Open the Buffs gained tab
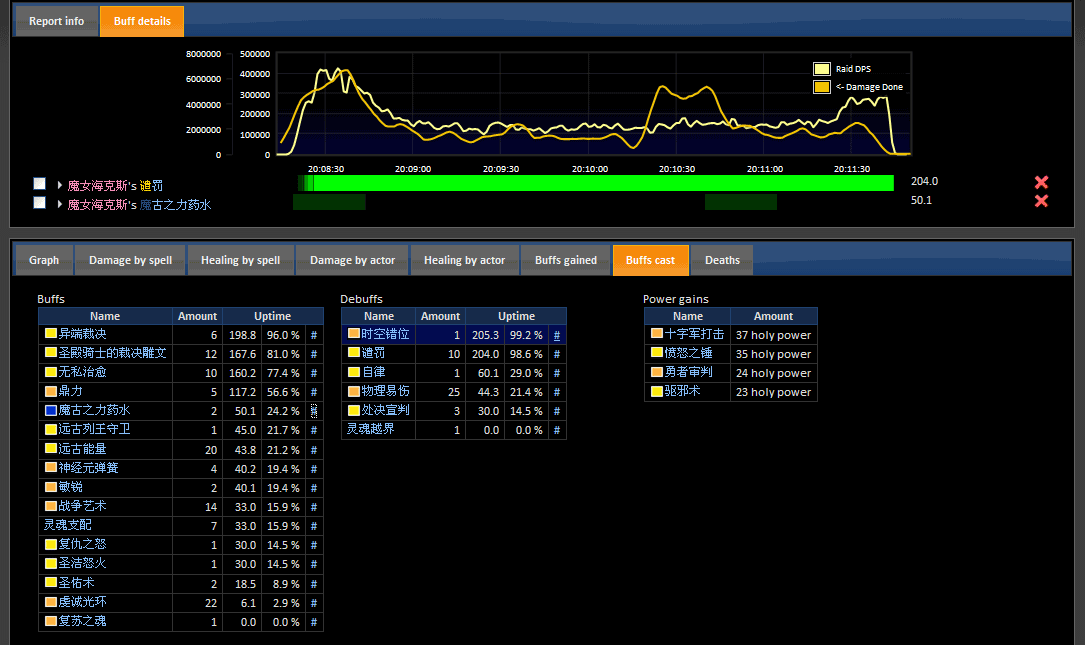 tap(565, 260)
